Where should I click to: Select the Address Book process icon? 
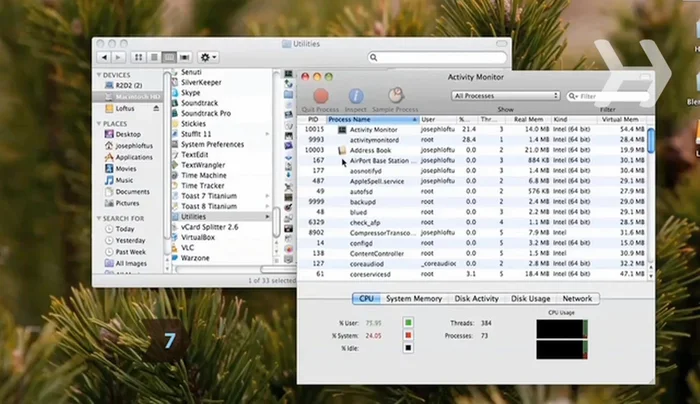pyautogui.click(x=342, y=150)
